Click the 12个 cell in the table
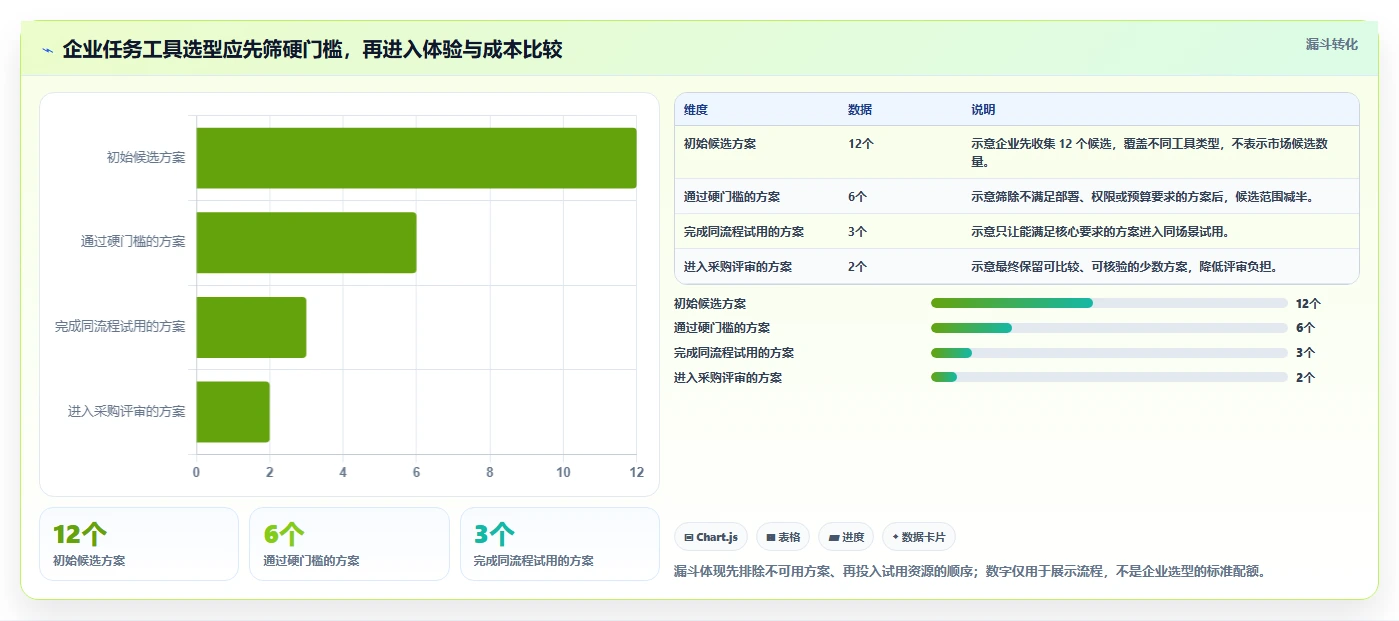 (x=861, y=144)
